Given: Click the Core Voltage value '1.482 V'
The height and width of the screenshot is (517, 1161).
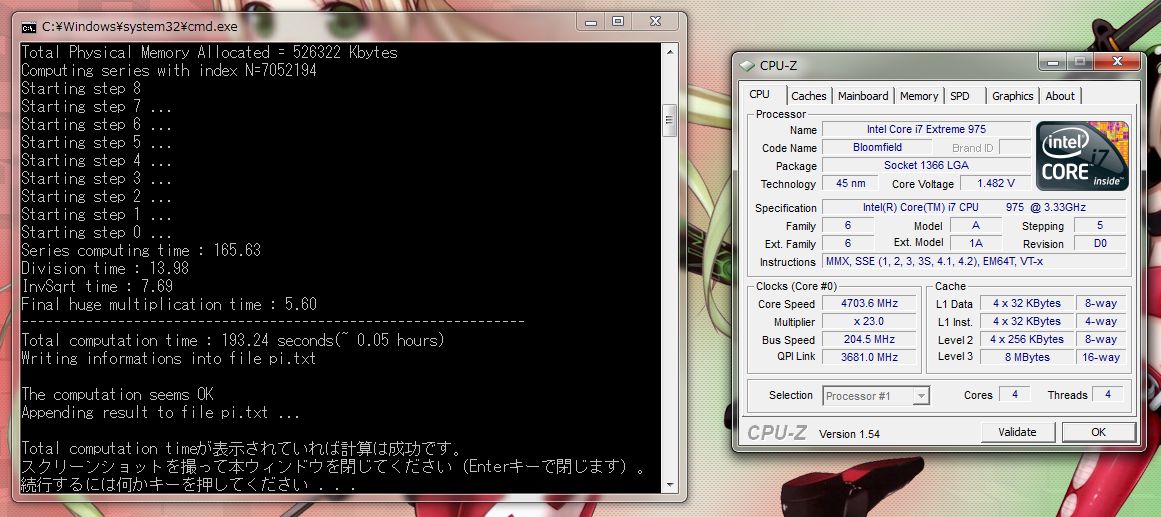Looking at the screenshot, I should pyautogui.click(x=995, y=183).
